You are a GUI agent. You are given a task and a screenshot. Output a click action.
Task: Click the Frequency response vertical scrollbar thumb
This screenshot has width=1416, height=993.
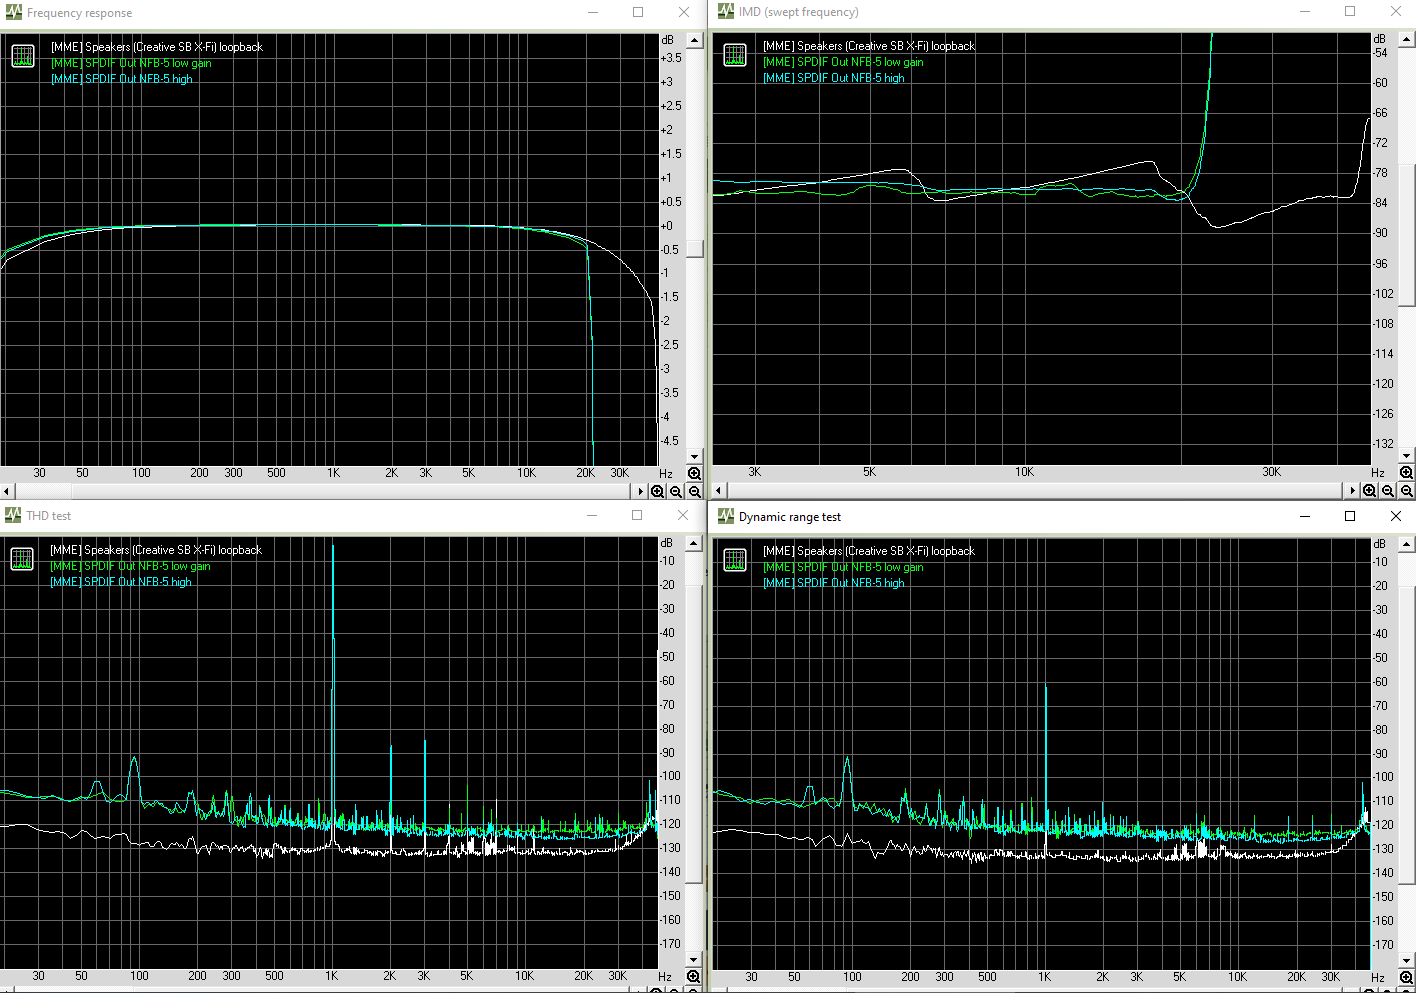tap(695, 249)
